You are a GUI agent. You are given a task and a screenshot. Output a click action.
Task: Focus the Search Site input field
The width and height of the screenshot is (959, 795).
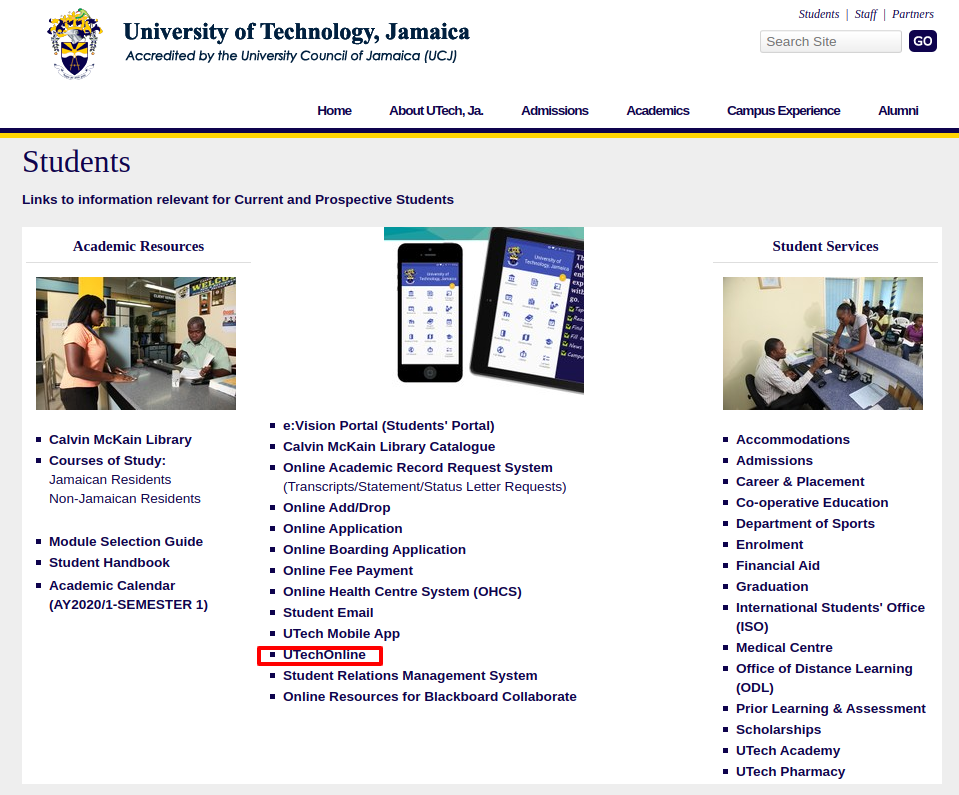click(x=830, y=42)
